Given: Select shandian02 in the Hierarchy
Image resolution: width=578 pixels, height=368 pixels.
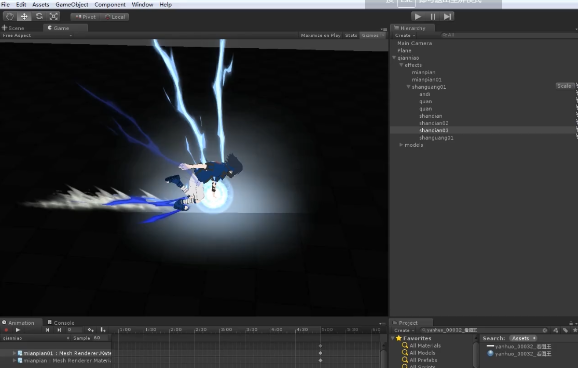Looking at the screenshot, I should (x=434, y=123).
